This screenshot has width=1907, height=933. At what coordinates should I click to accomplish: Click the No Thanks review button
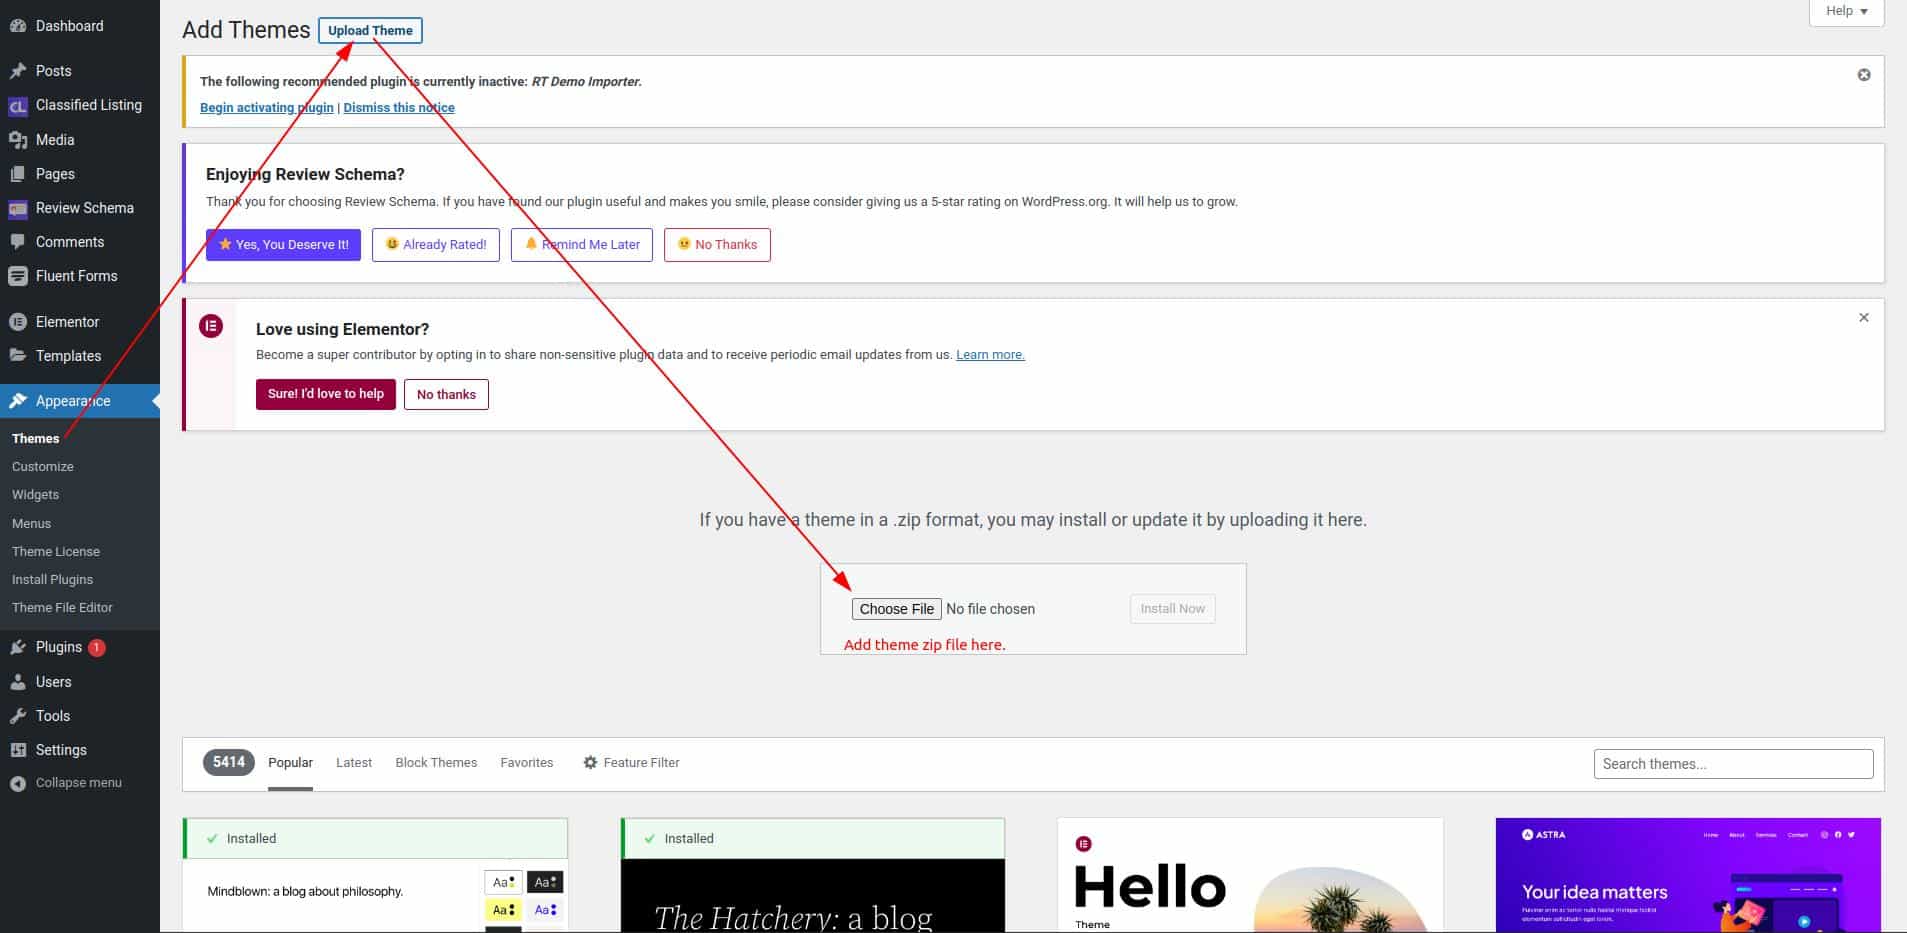717,245
